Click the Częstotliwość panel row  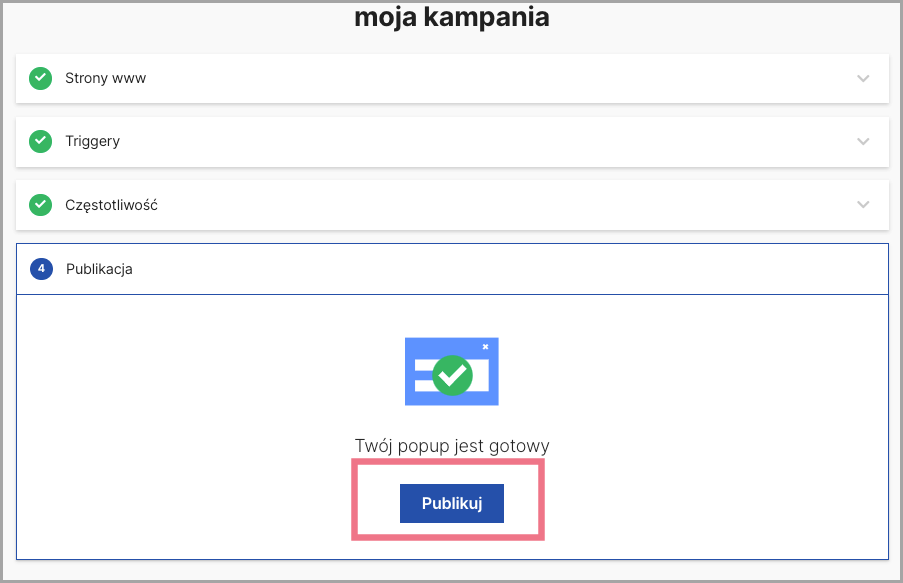(453, 205)
